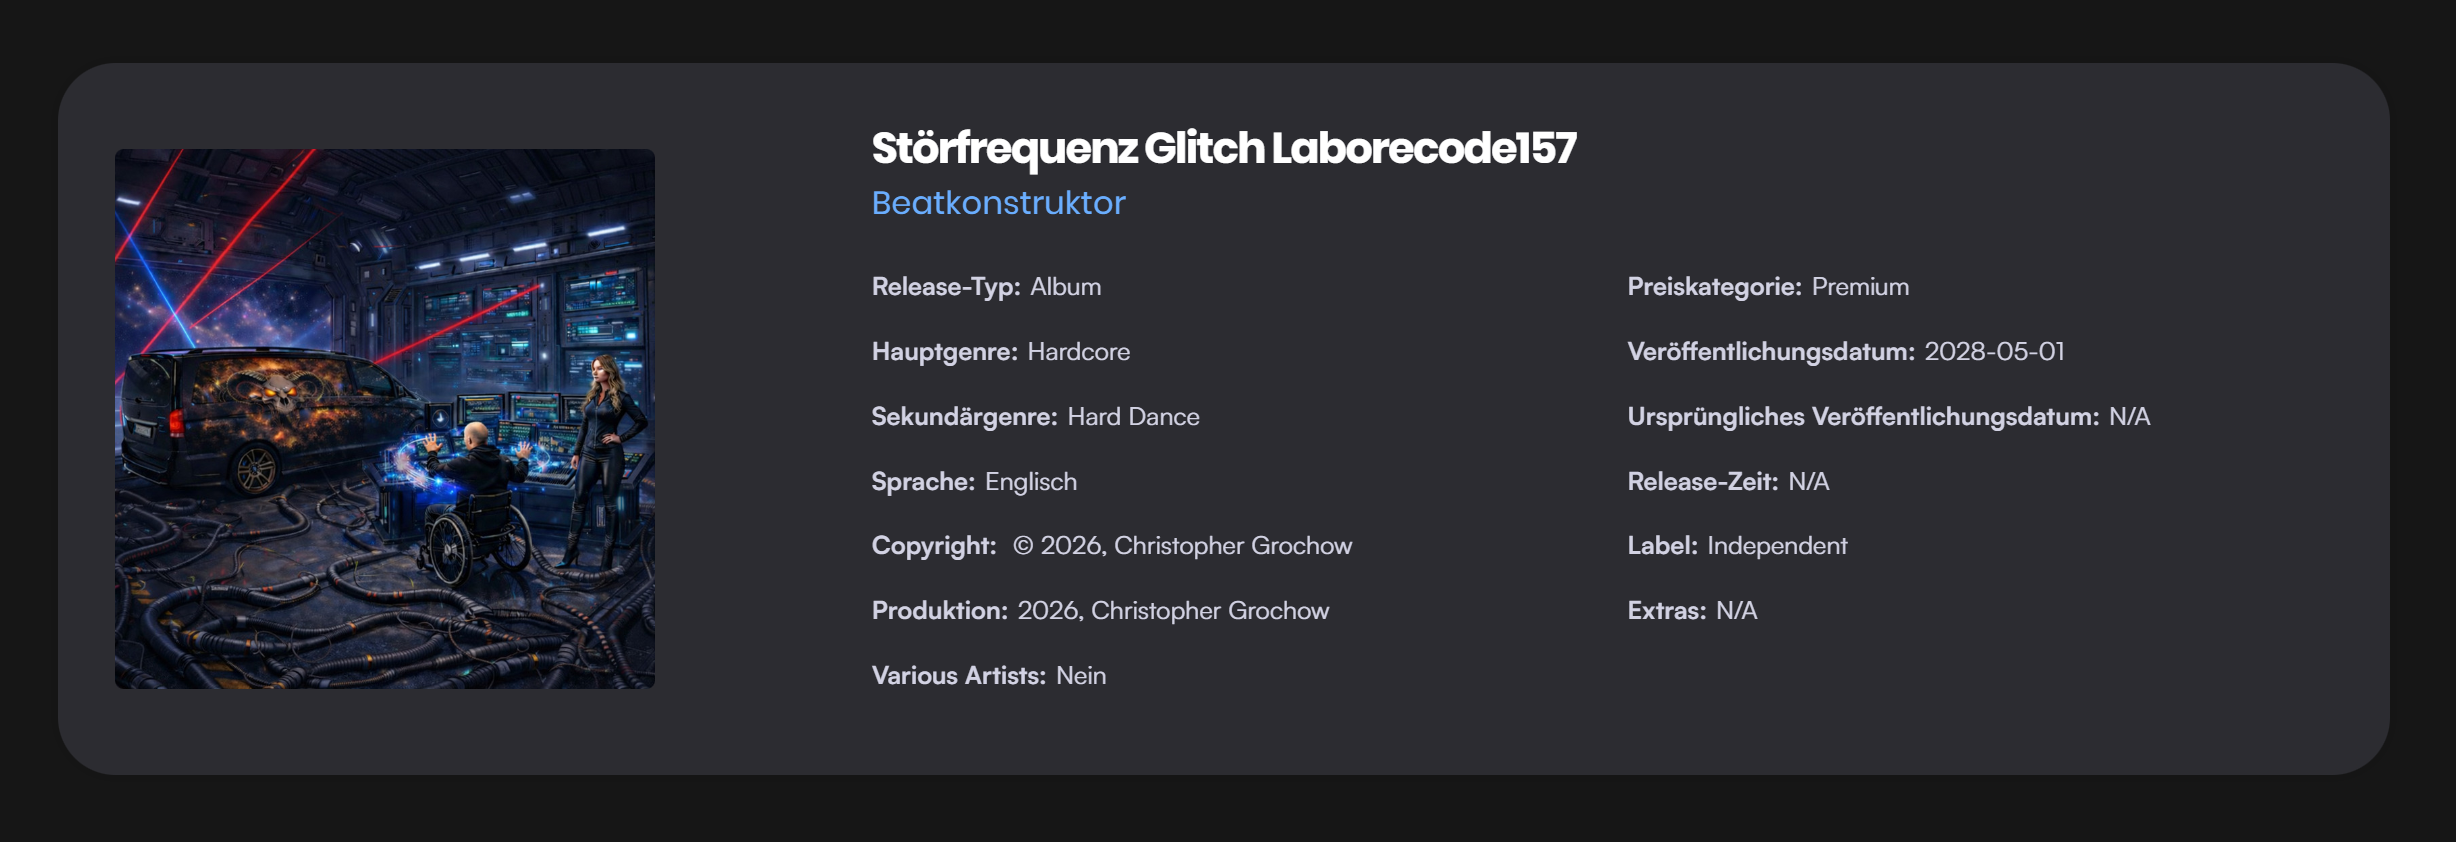Select the Album release type value
Screen dimensions: 2456x842
point(1065,287)
